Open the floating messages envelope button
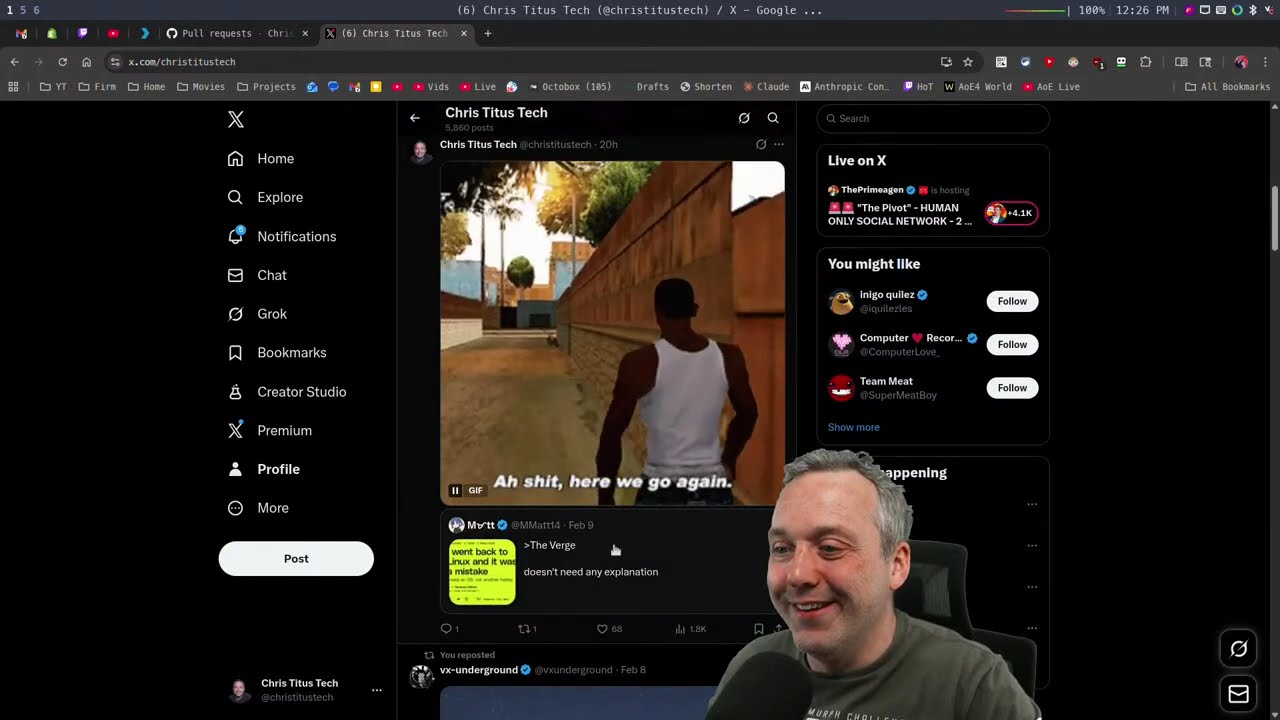1280x720 pixels. (x=1238, y=694)
